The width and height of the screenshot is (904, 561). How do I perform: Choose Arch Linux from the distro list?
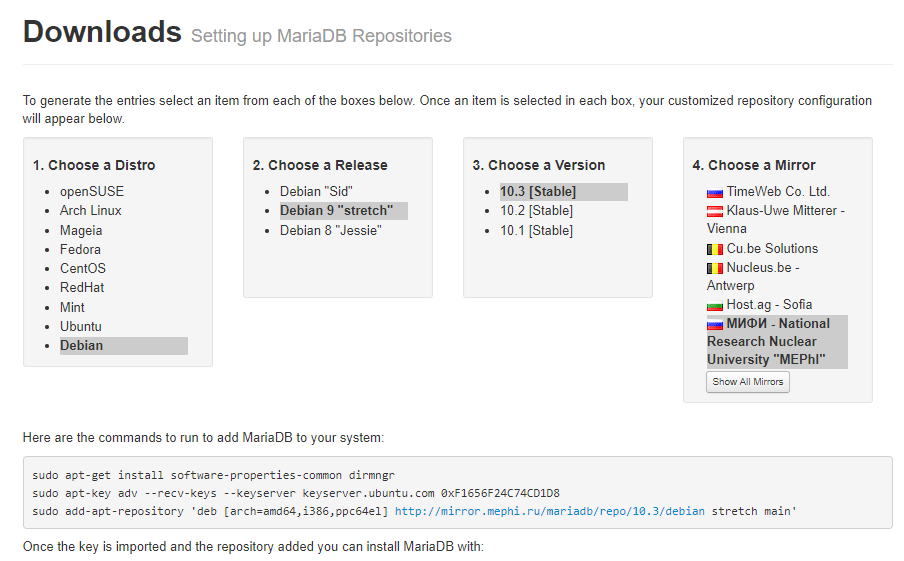91,210
